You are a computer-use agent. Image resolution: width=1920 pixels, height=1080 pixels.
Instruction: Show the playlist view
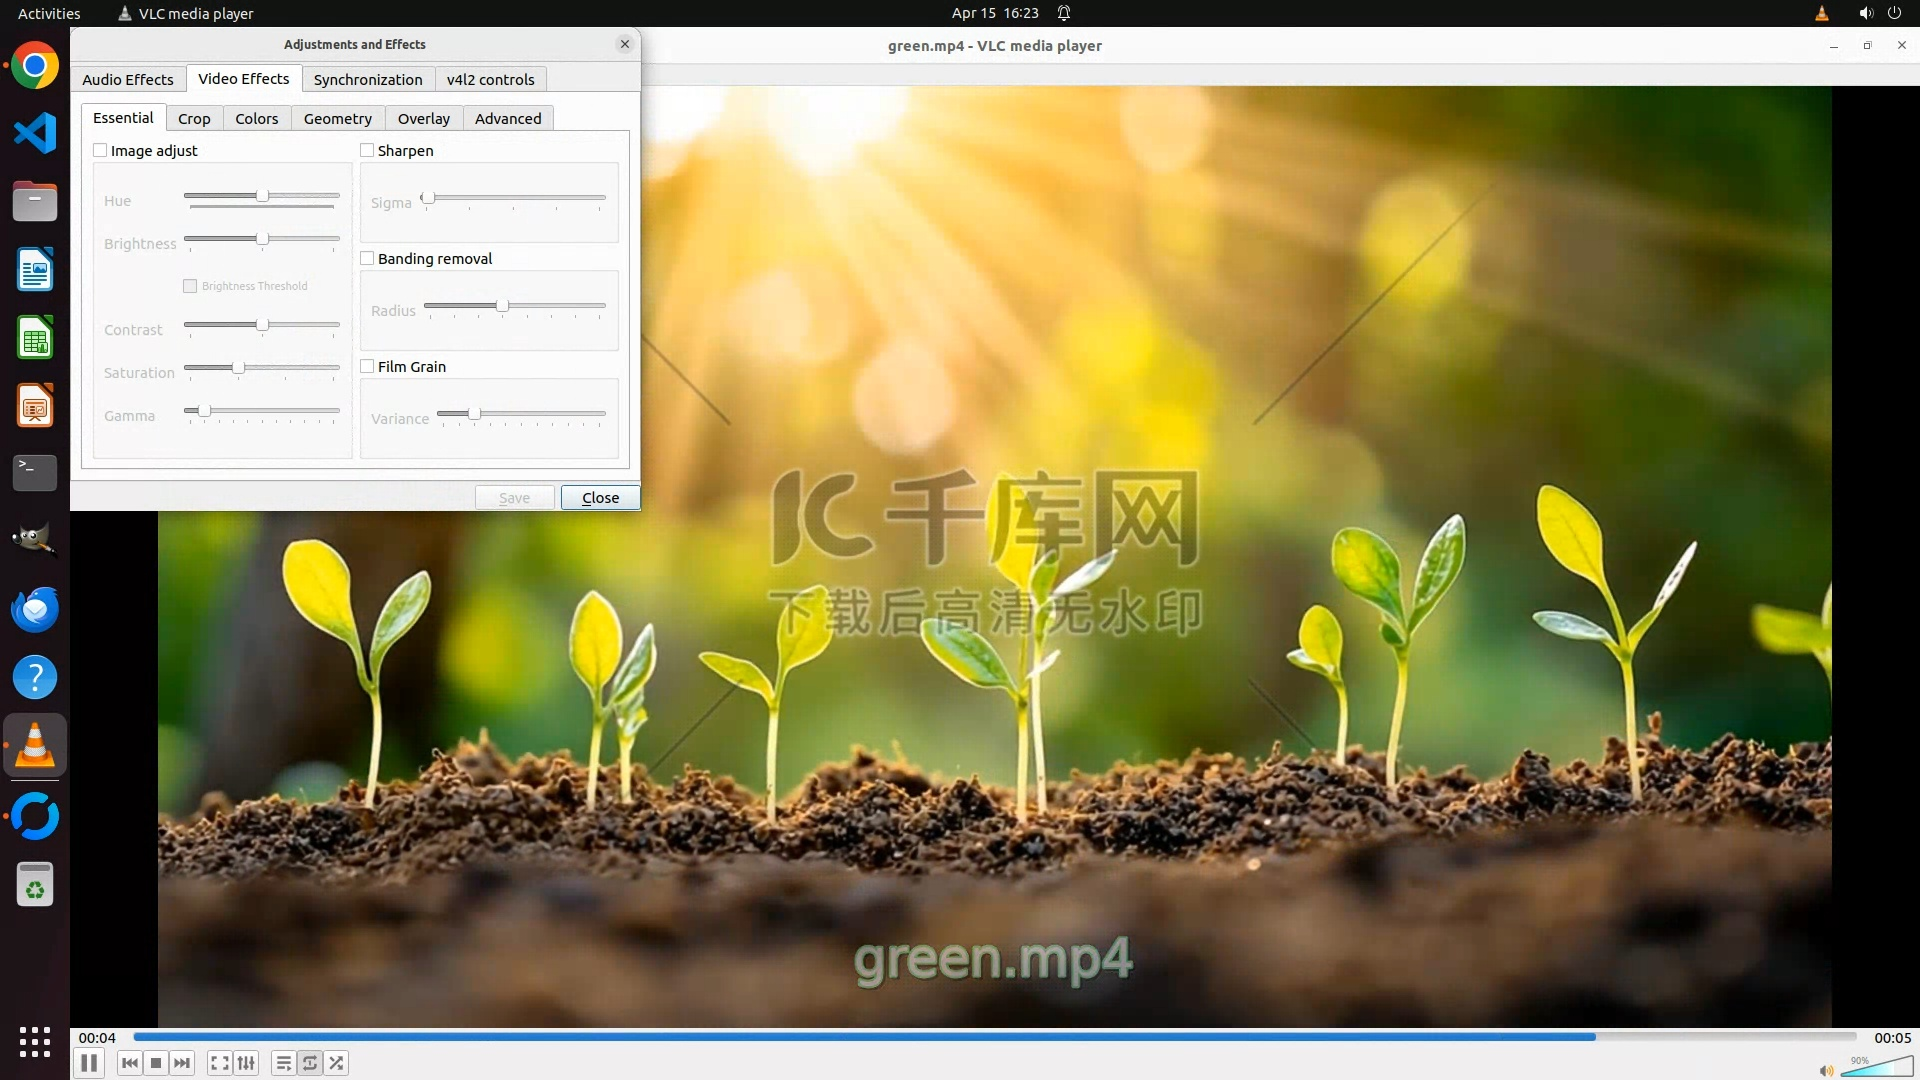(x=284, y=1063)
